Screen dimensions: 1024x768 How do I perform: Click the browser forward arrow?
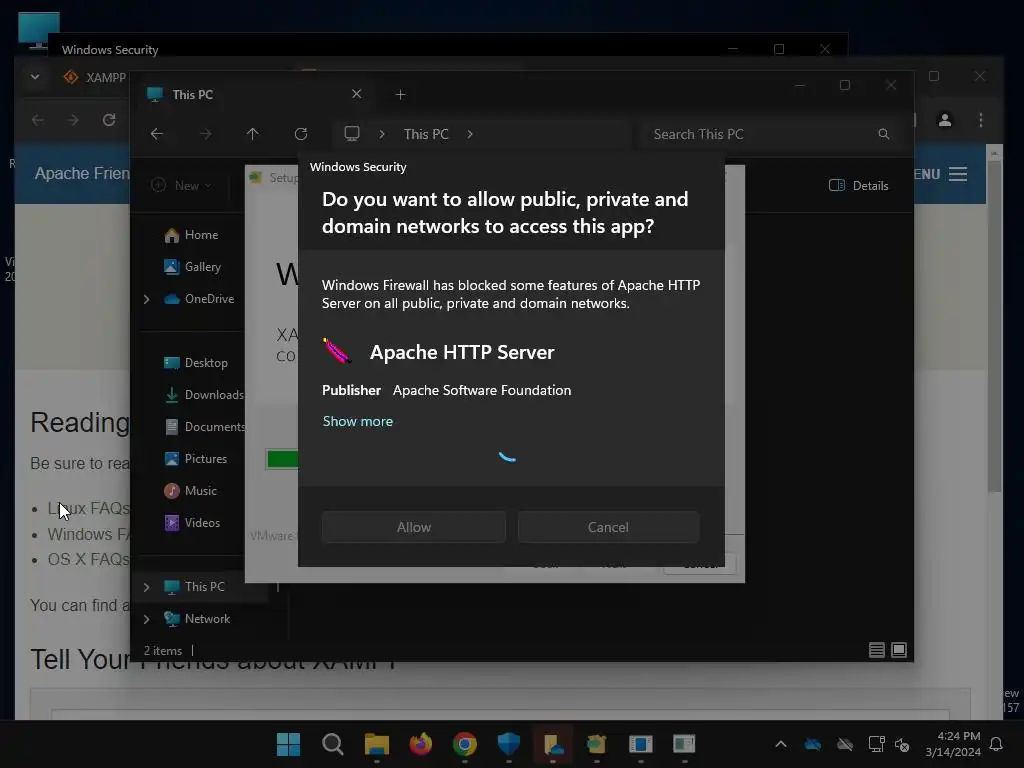coord(73,120)
